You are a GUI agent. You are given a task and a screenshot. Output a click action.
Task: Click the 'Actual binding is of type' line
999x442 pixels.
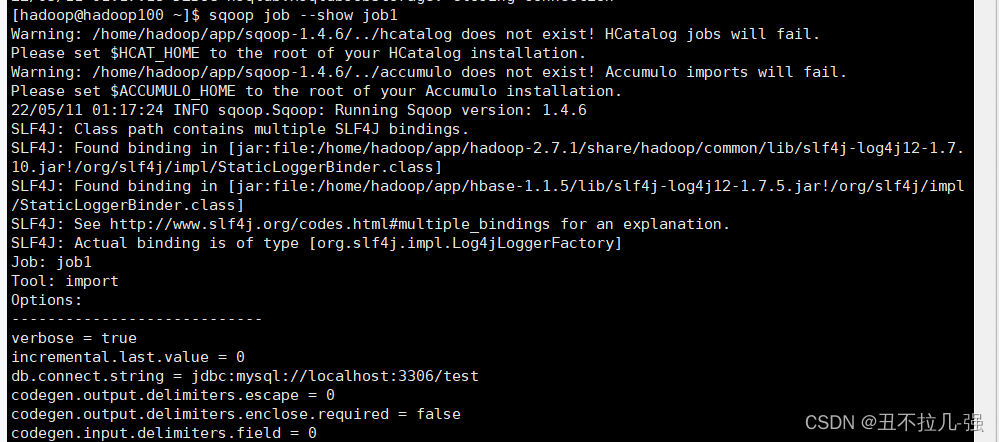tap(317, 243)
